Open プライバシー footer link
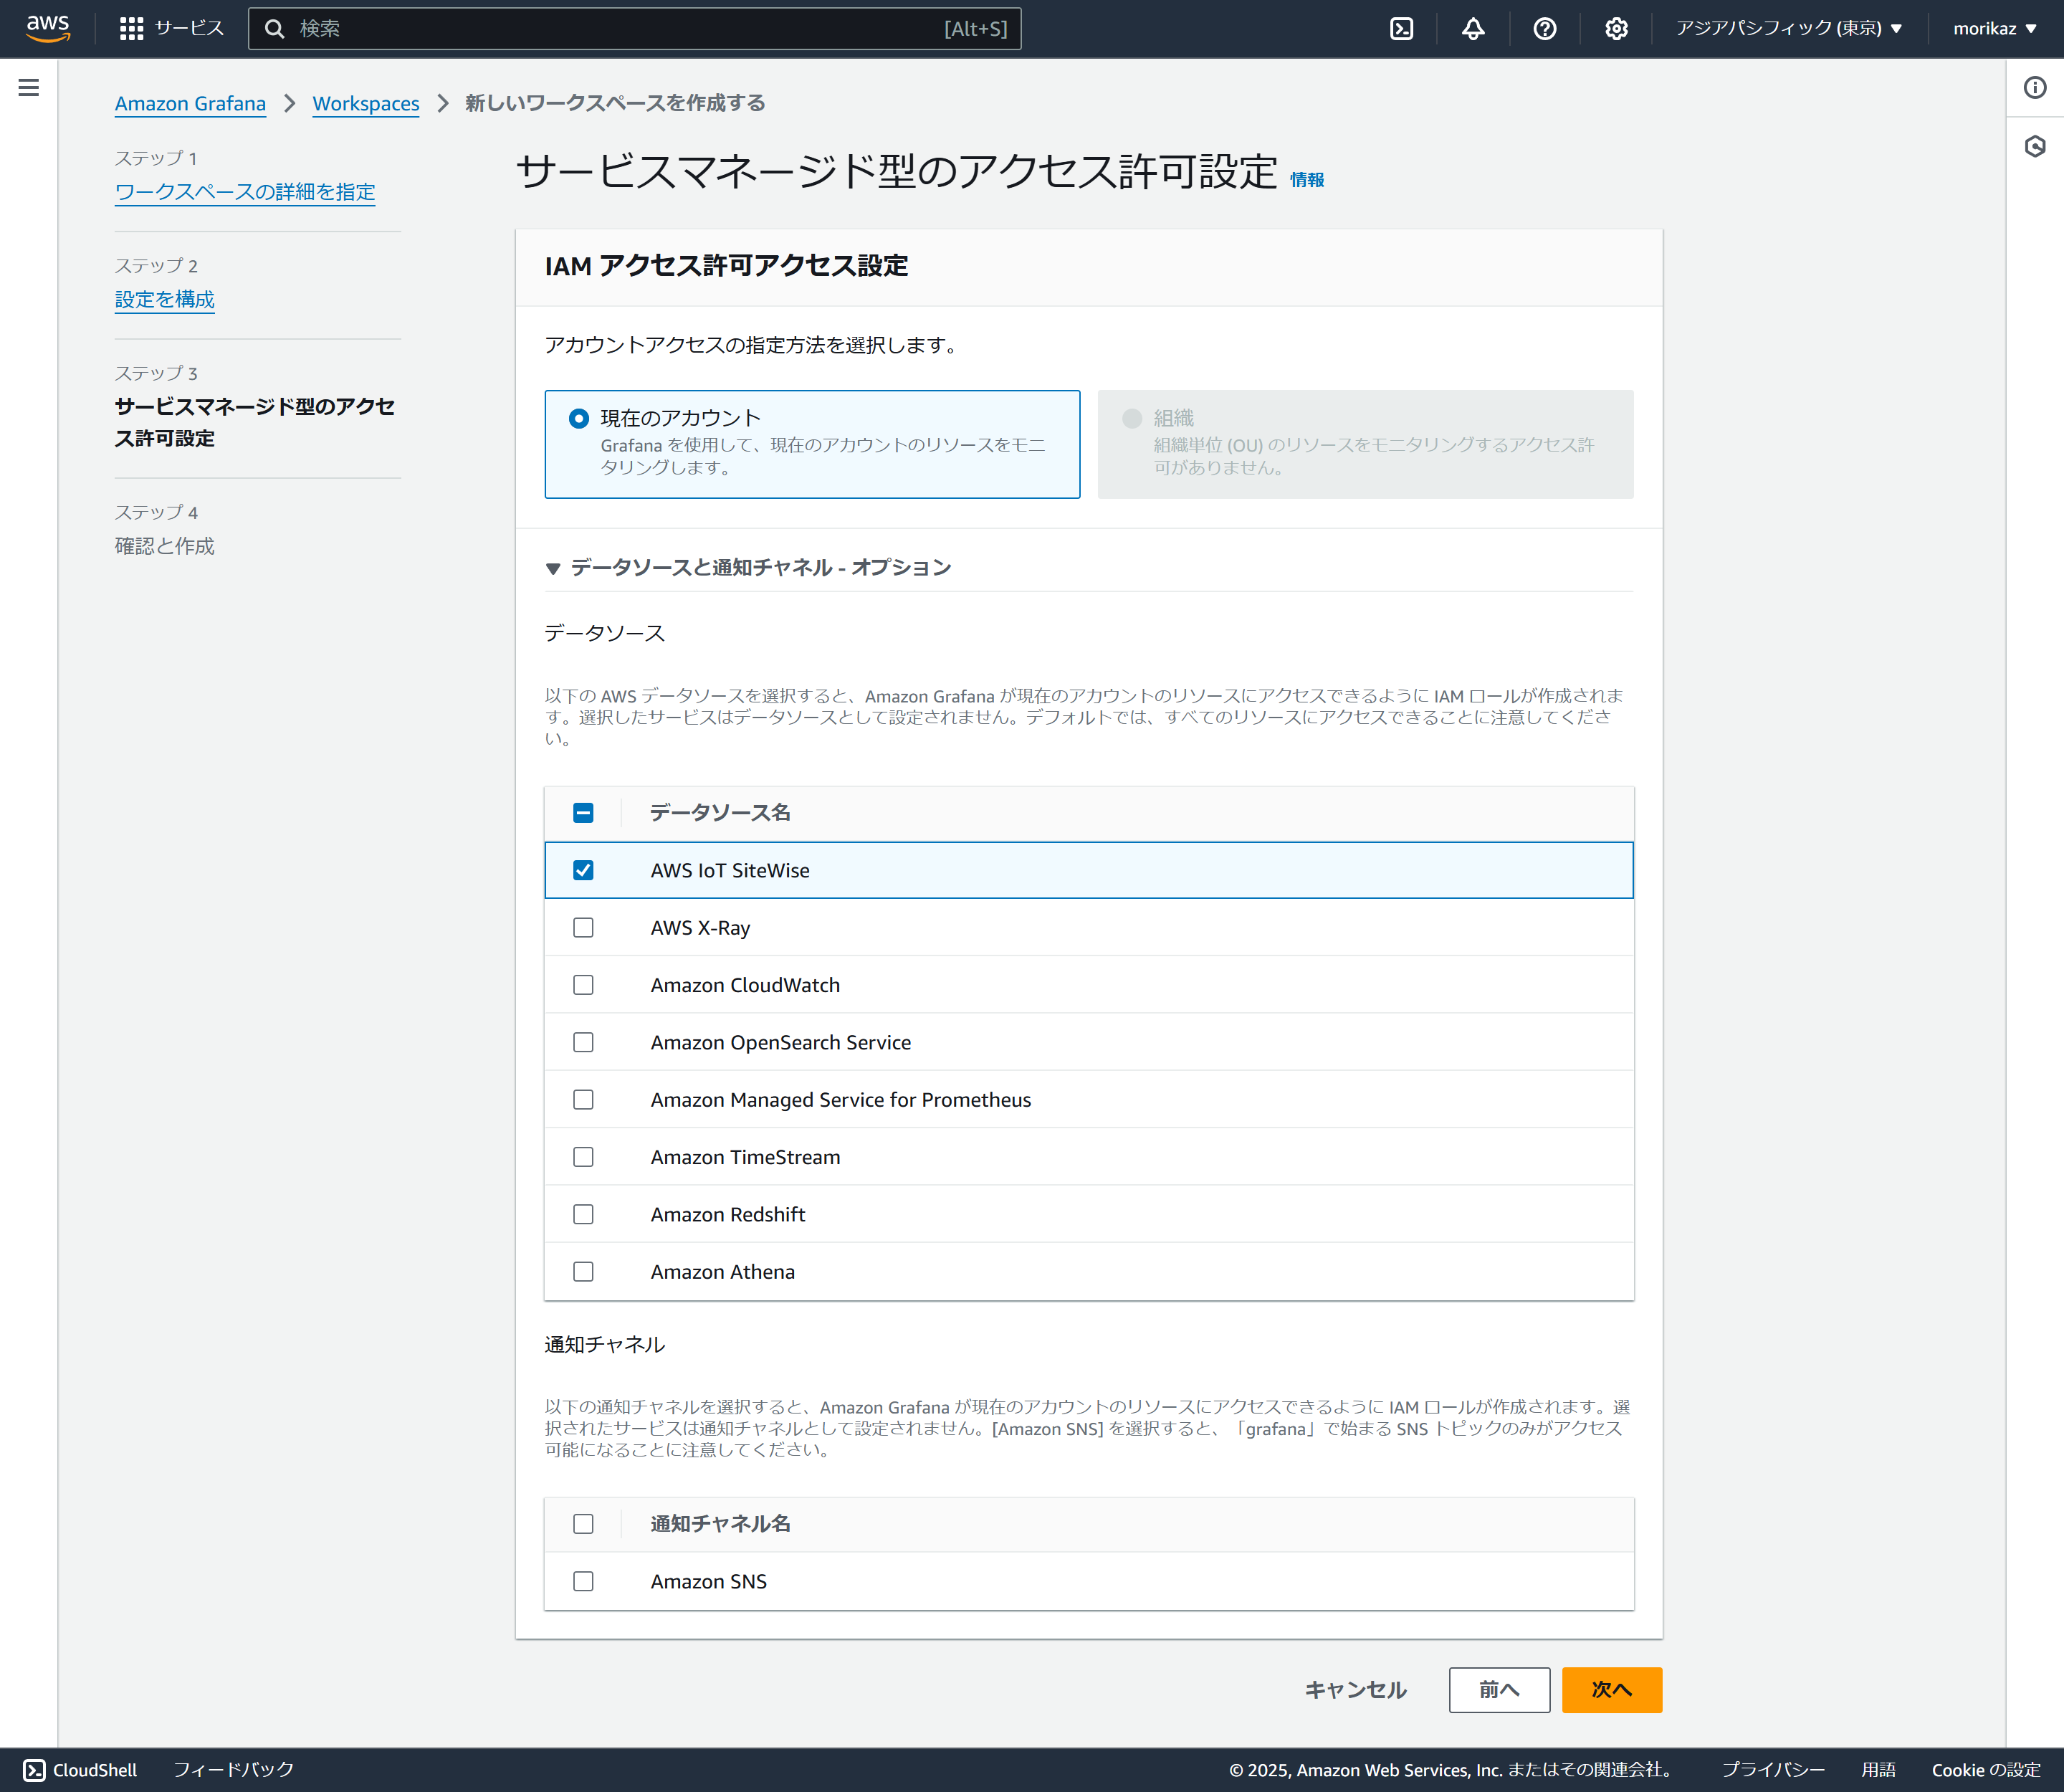This screenshot has height=1792, width=2064. (x=1773, y=1770)
